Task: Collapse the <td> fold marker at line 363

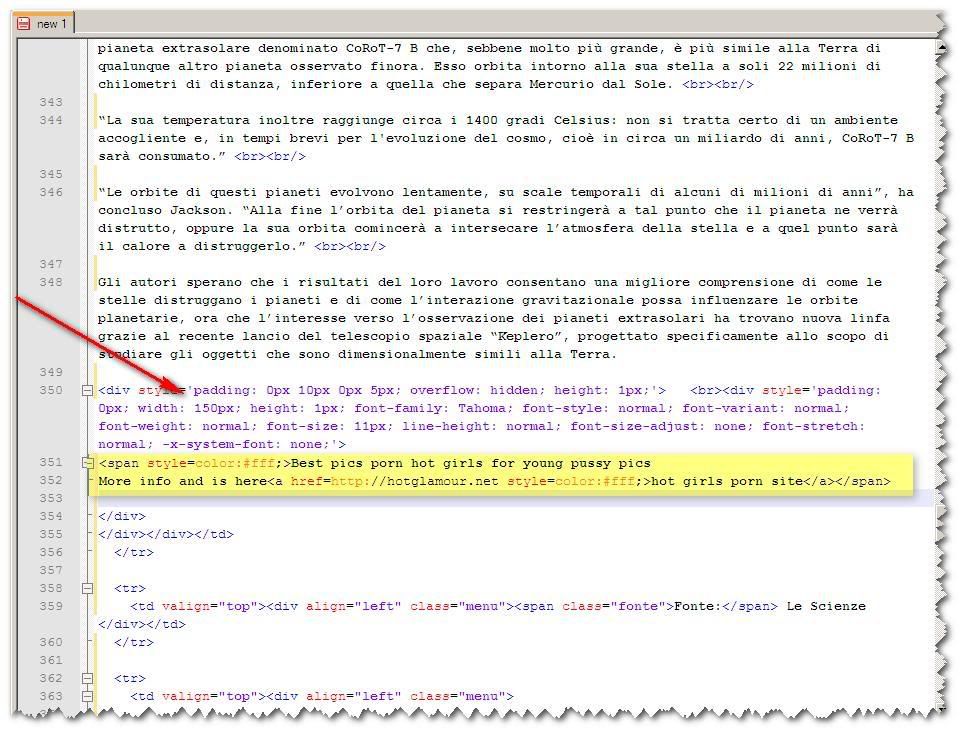Action: [x=88, y=697]
